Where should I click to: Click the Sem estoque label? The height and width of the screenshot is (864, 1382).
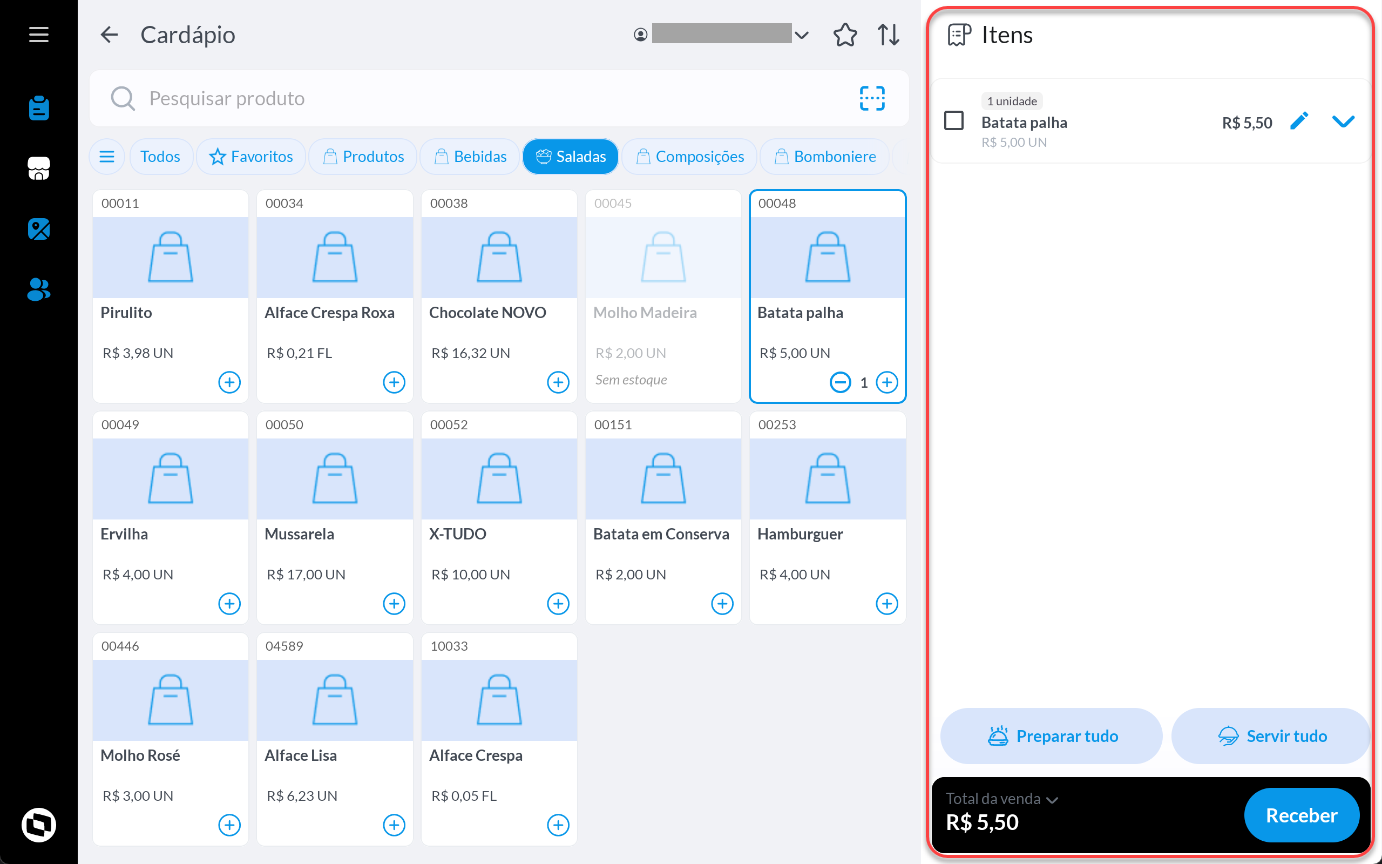[631, 380]
